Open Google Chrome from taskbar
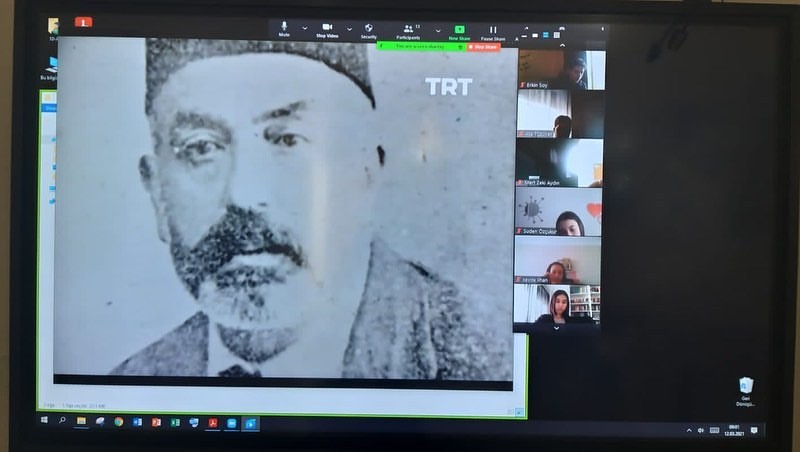Image resolution: width=800 pixels, height=452 pixels. coord(119,421)
